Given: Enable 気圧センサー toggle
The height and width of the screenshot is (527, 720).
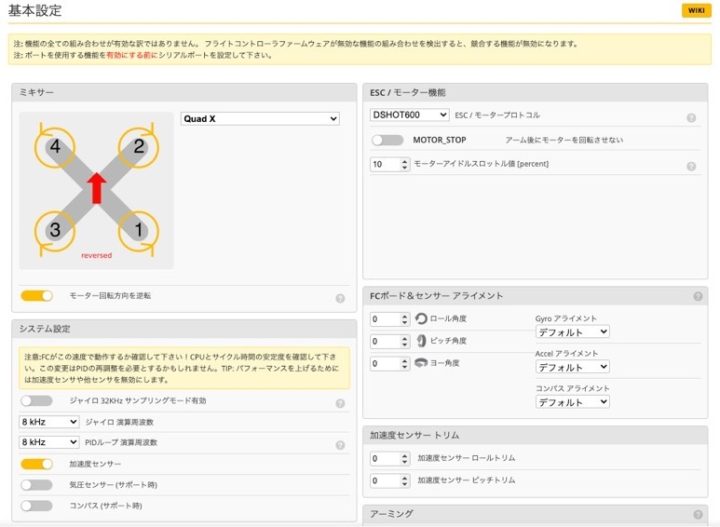Looking at the screenshot, I should click(36, 485).
